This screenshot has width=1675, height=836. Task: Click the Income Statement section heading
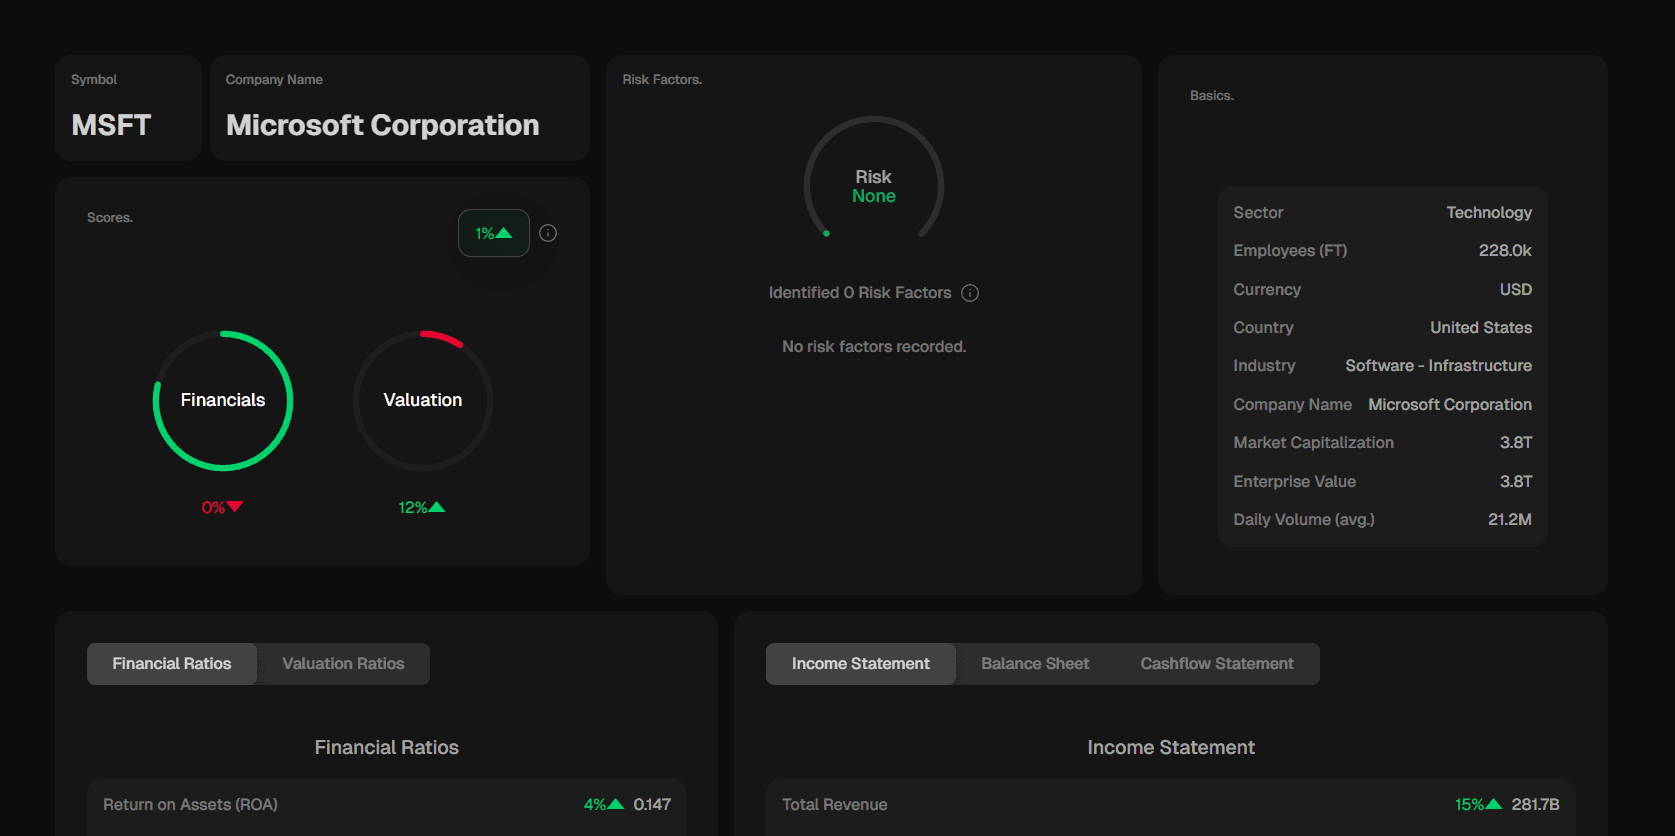click(x=1171, y=748)
